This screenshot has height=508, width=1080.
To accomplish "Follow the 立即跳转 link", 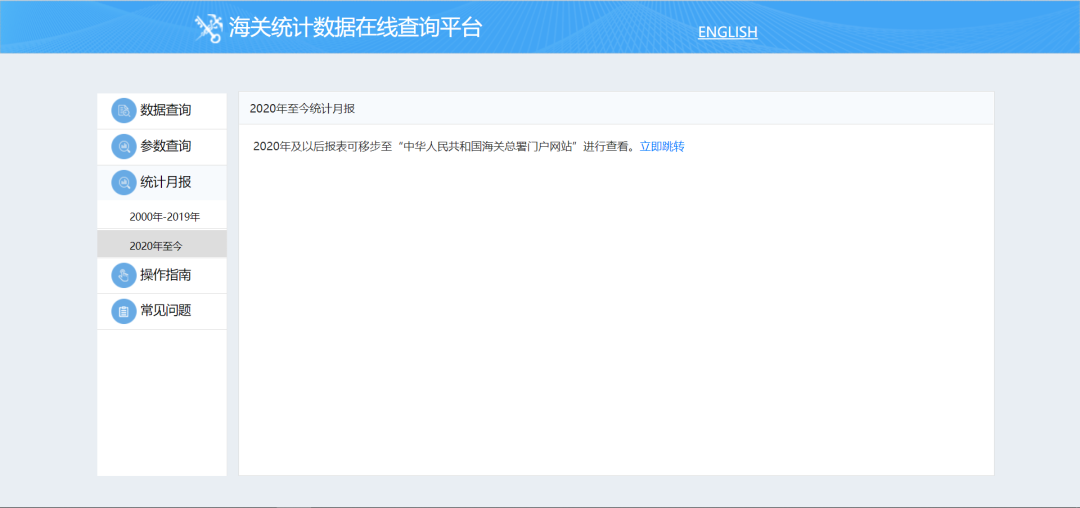I will [662, 147].
